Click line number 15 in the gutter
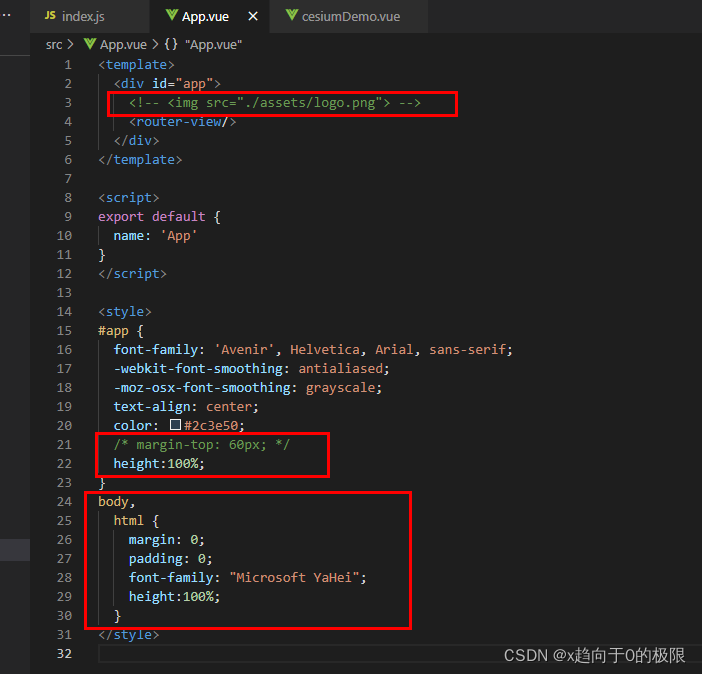The image size is (702, 674). [x=64, y=331]
